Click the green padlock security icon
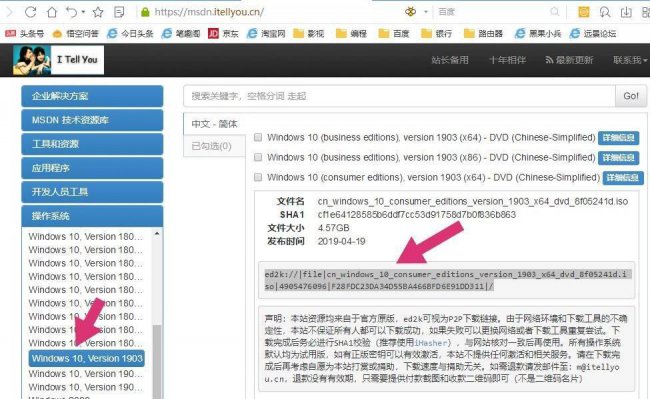650x399 pixels. click(x=145, y=12)
